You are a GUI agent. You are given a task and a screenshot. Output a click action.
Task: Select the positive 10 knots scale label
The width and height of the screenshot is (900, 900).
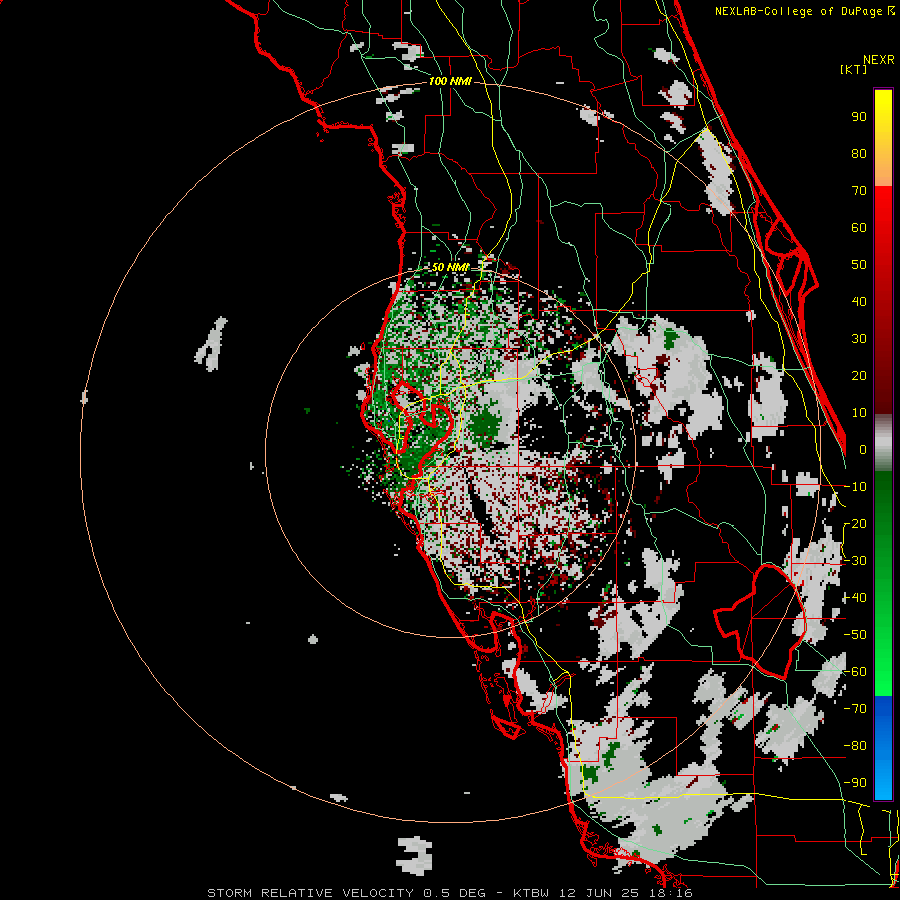pos(859,413)
